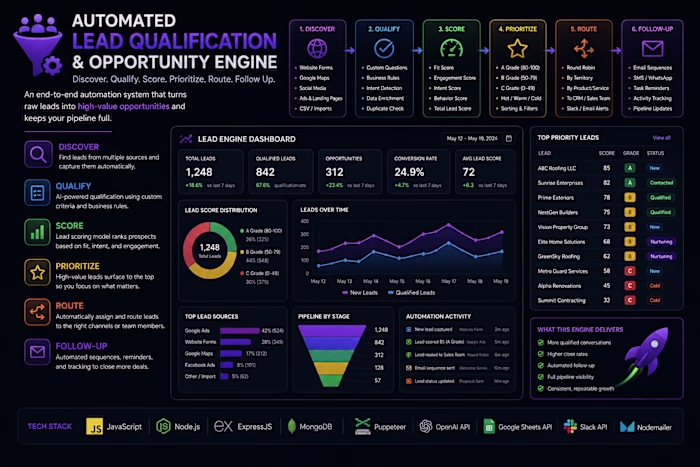
Task: Click the Email sequence sent activity icon
Action: (x=408, y=368)
